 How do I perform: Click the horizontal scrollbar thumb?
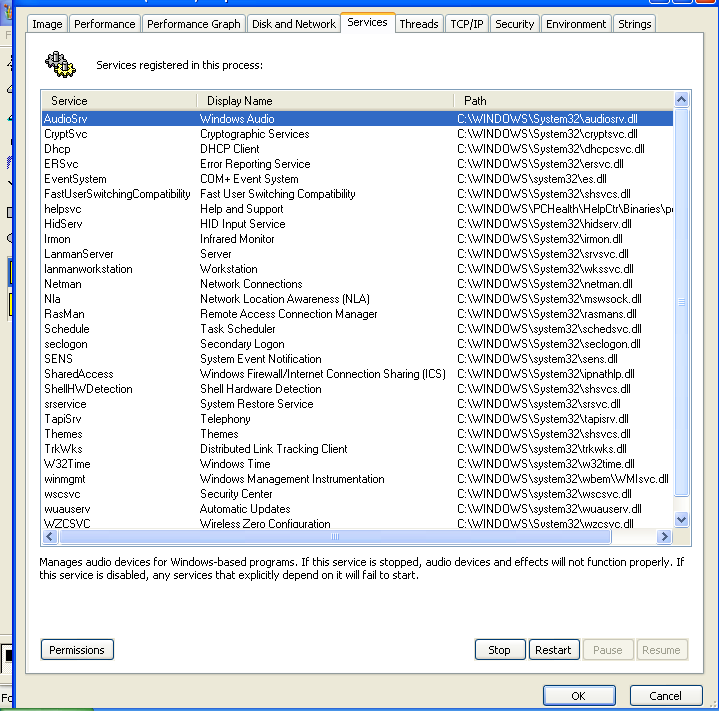335,536
